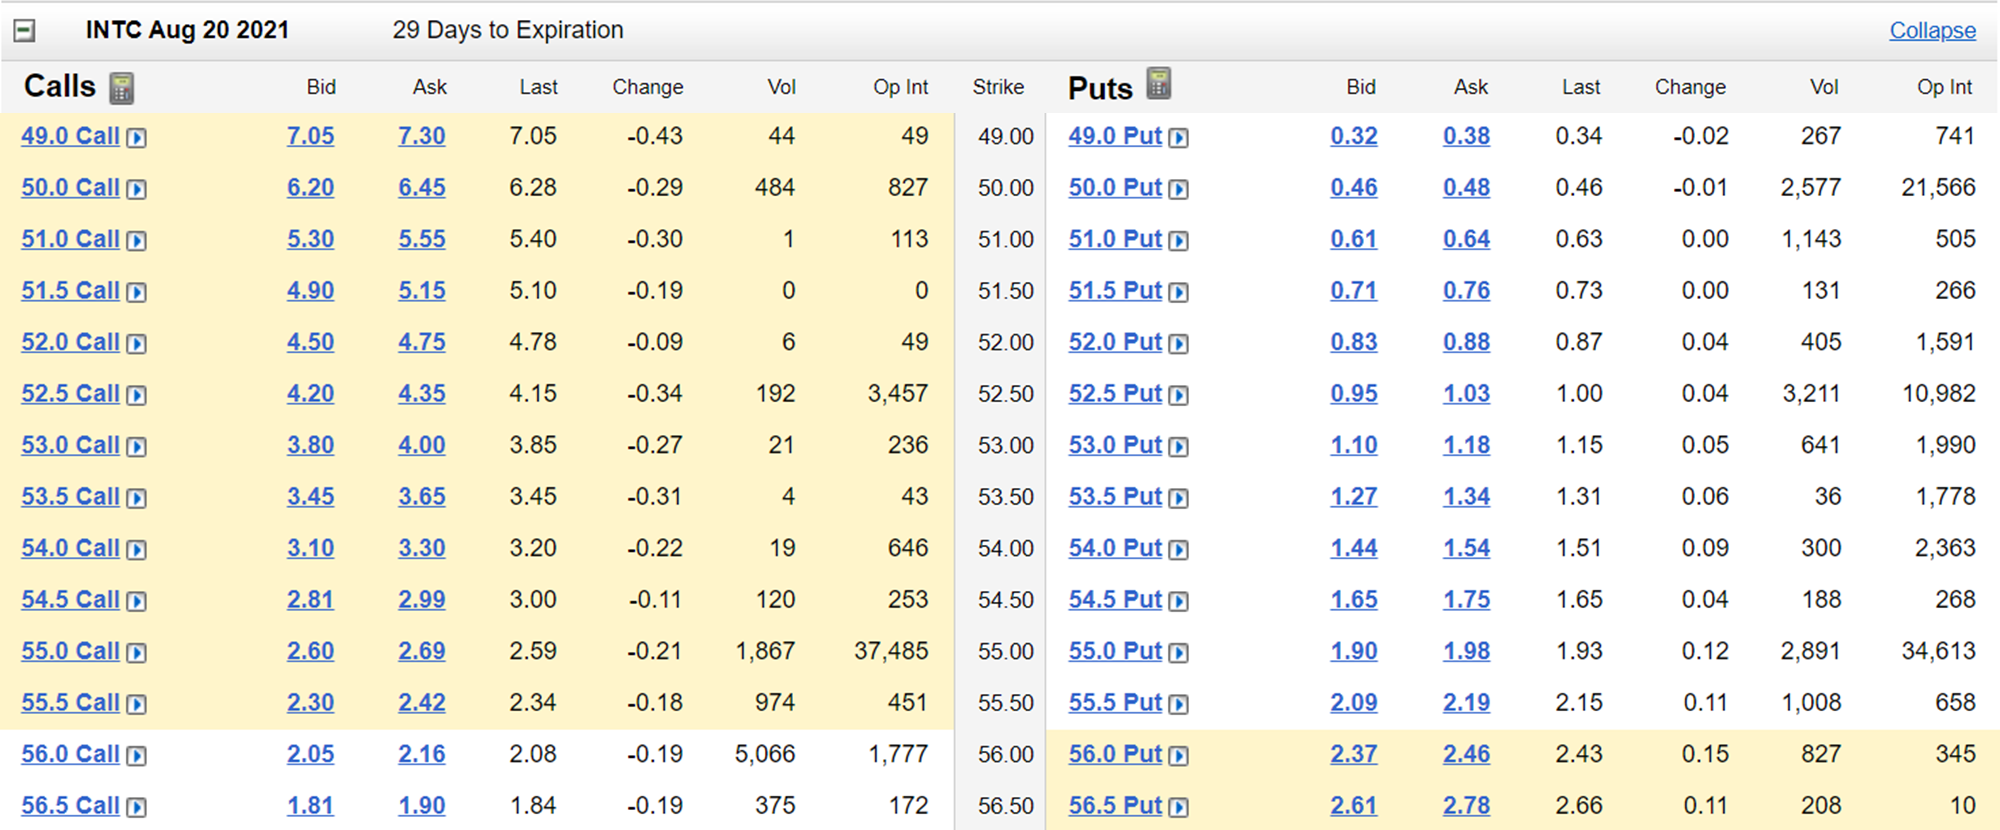2000x830 pixels.
Task: Click the 55.00 strike price cell
Action: coord(1005,651)
